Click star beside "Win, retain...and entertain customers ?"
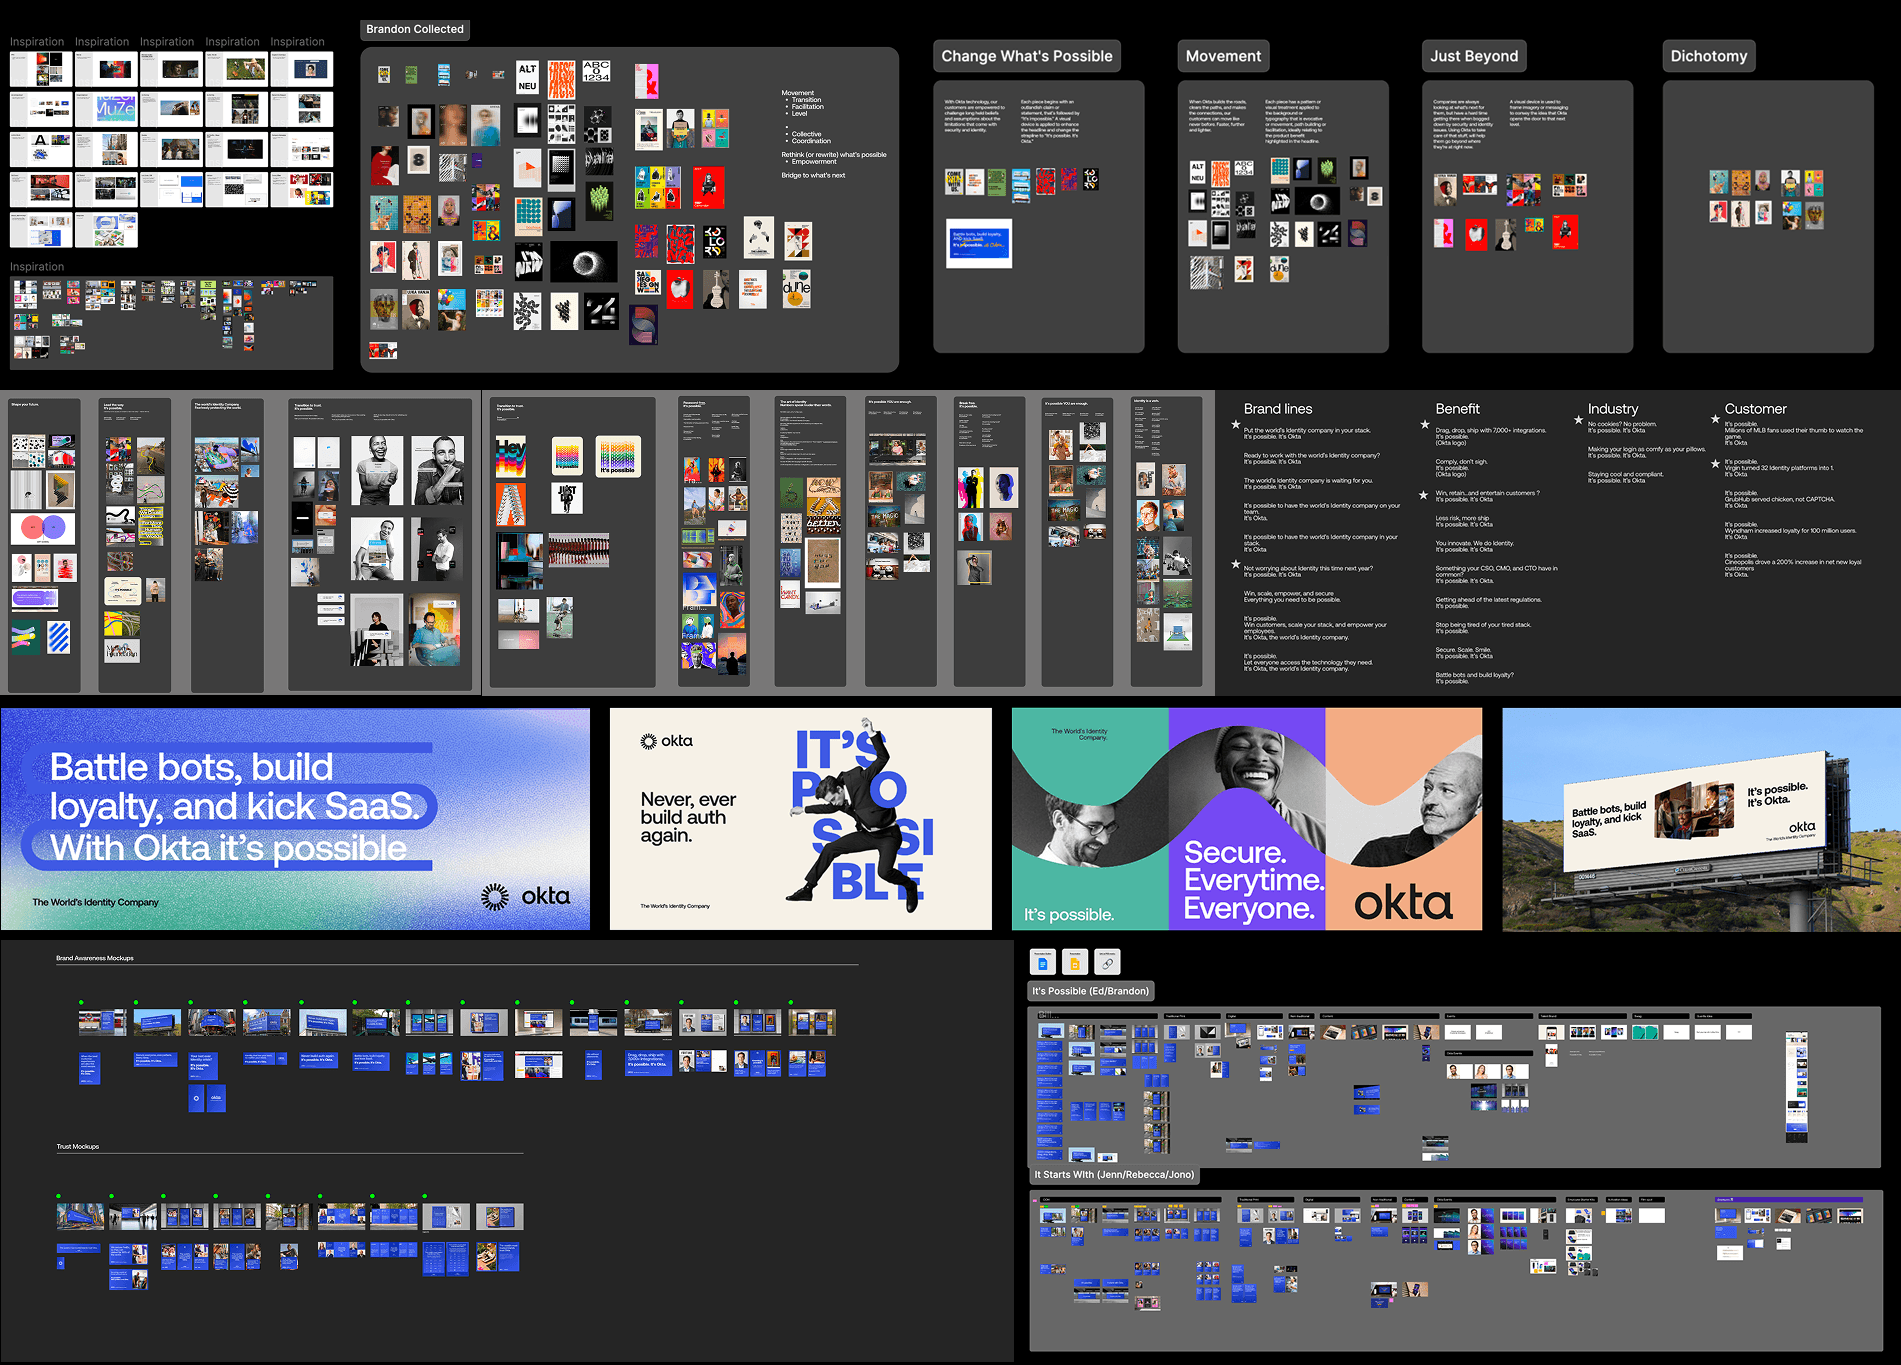This screenshot has height=1365, width=1901. click(x=1424, y=495)
